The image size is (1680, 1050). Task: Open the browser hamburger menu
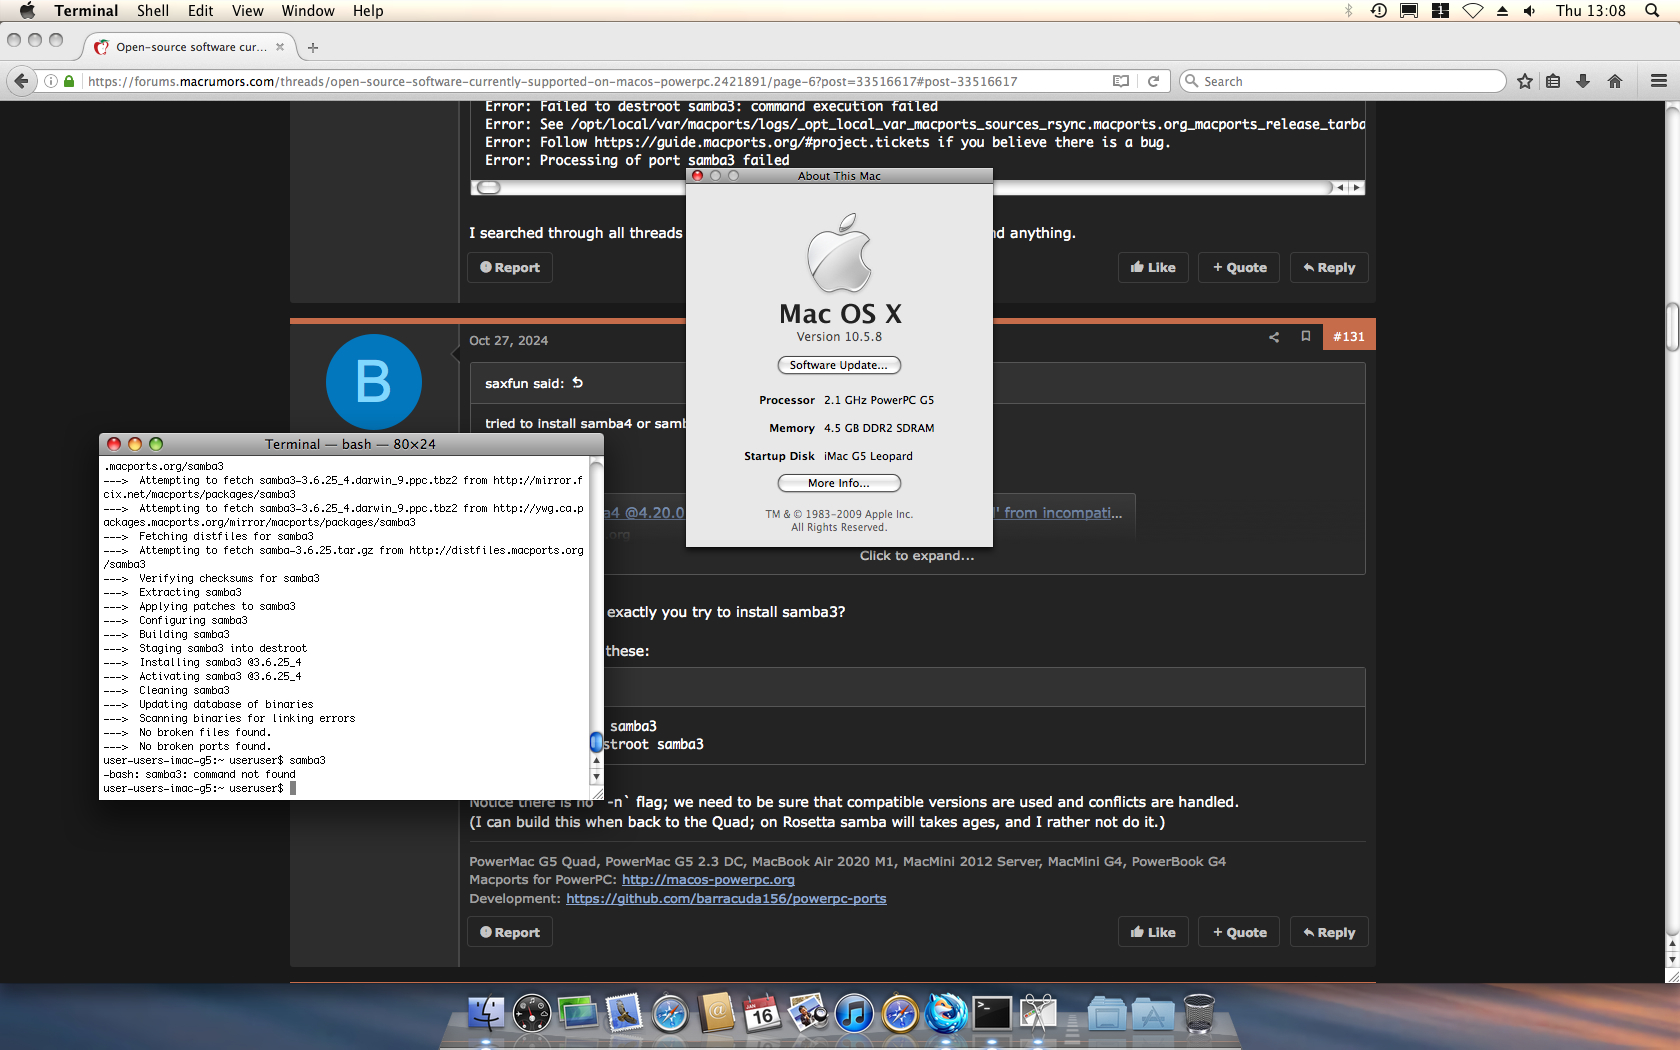(x=1659, y=81)
